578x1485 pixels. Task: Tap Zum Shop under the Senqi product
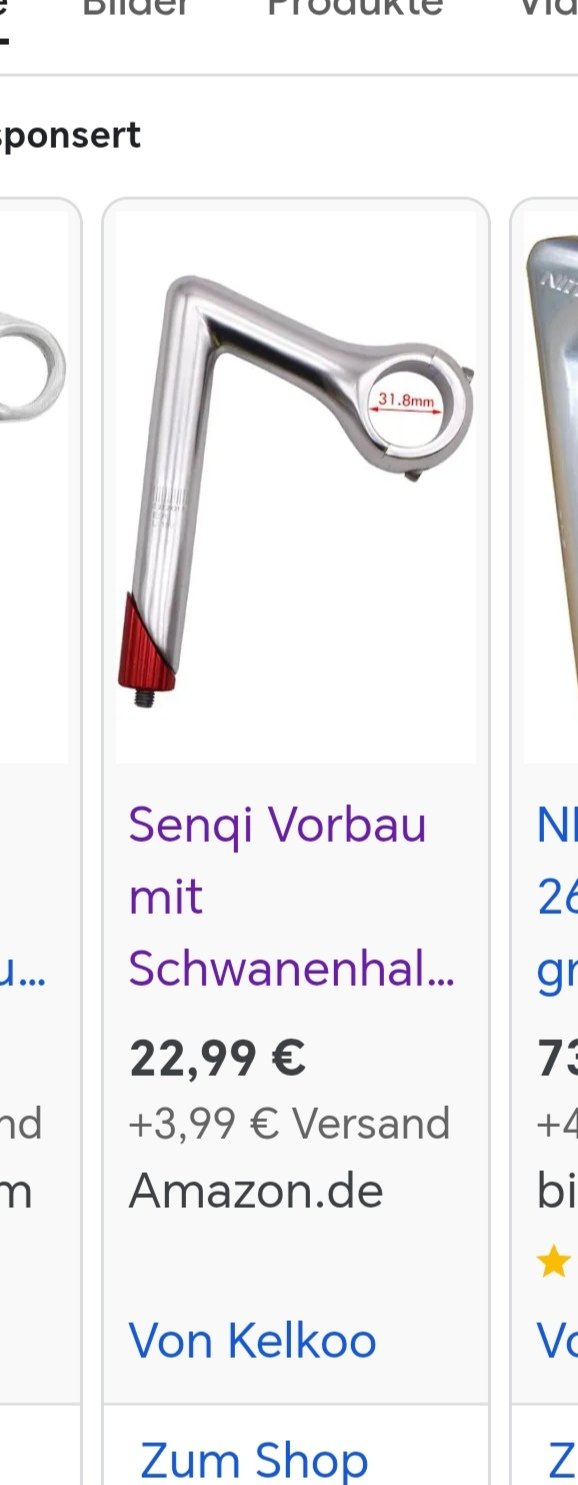coord(255,1460)
